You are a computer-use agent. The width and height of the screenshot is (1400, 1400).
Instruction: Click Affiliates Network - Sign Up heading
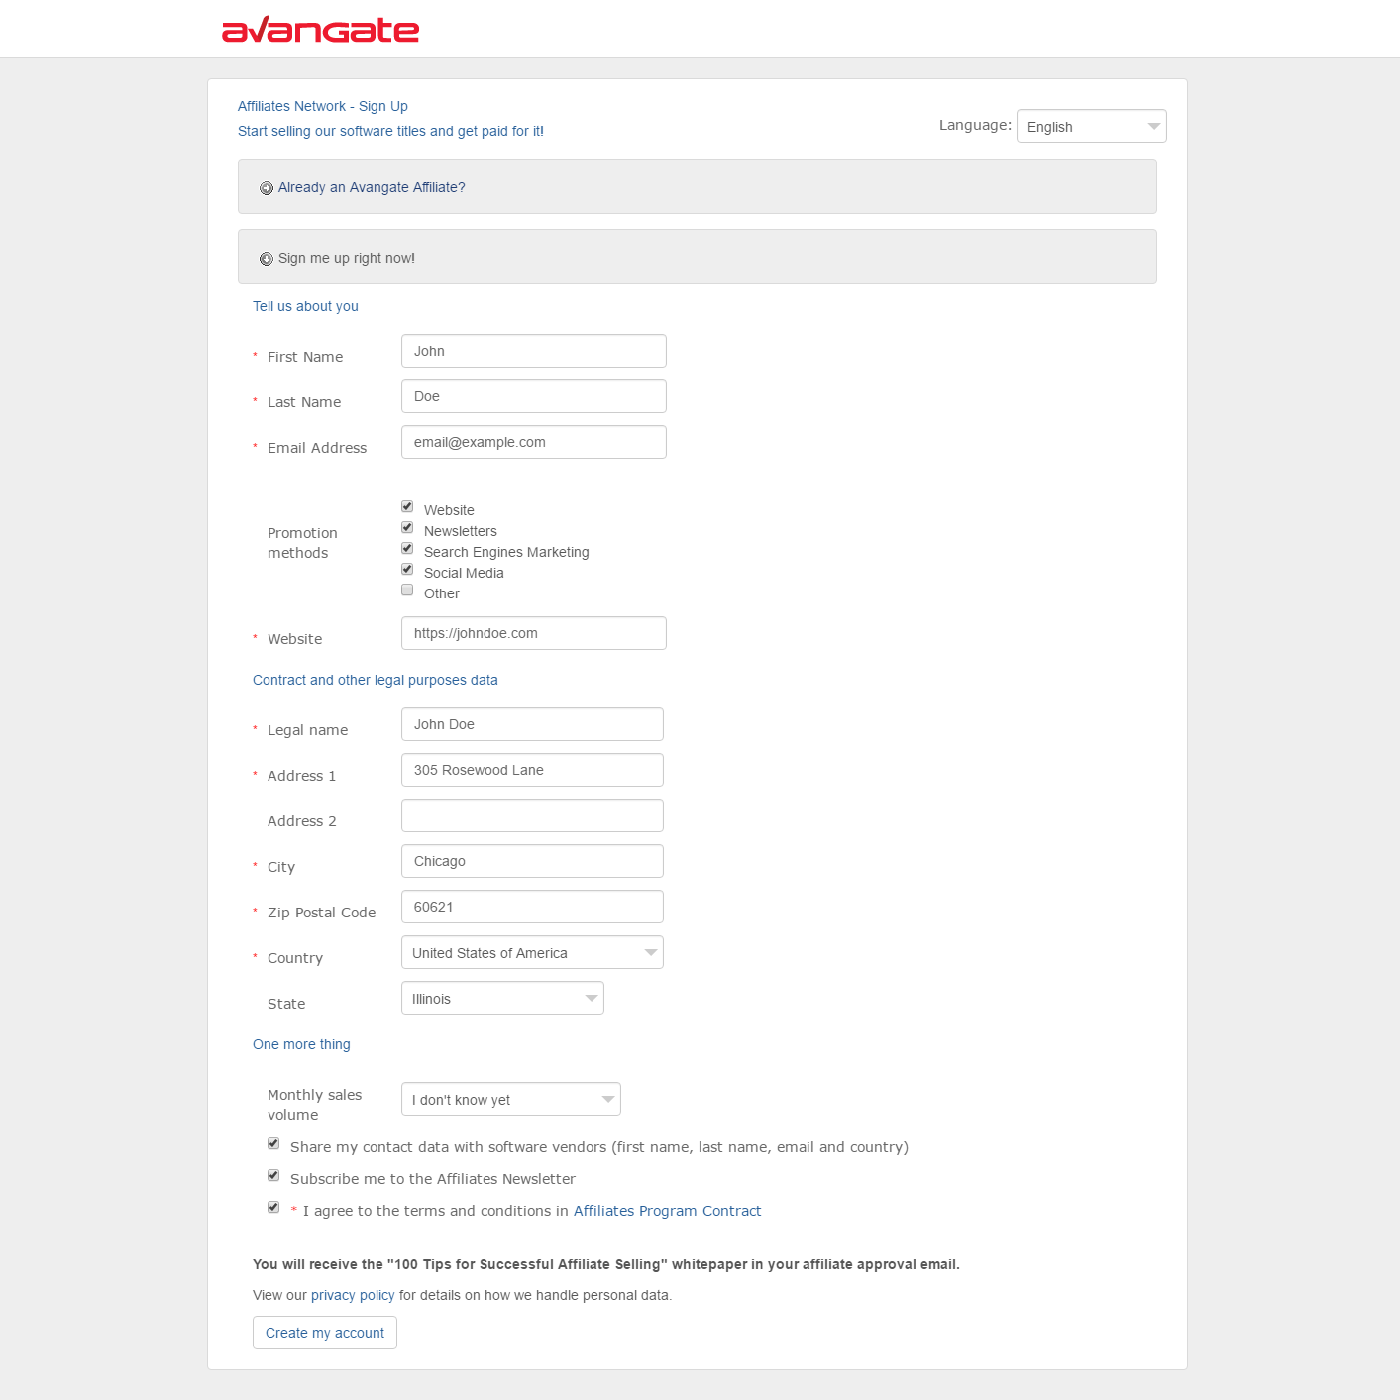[323, 106]
